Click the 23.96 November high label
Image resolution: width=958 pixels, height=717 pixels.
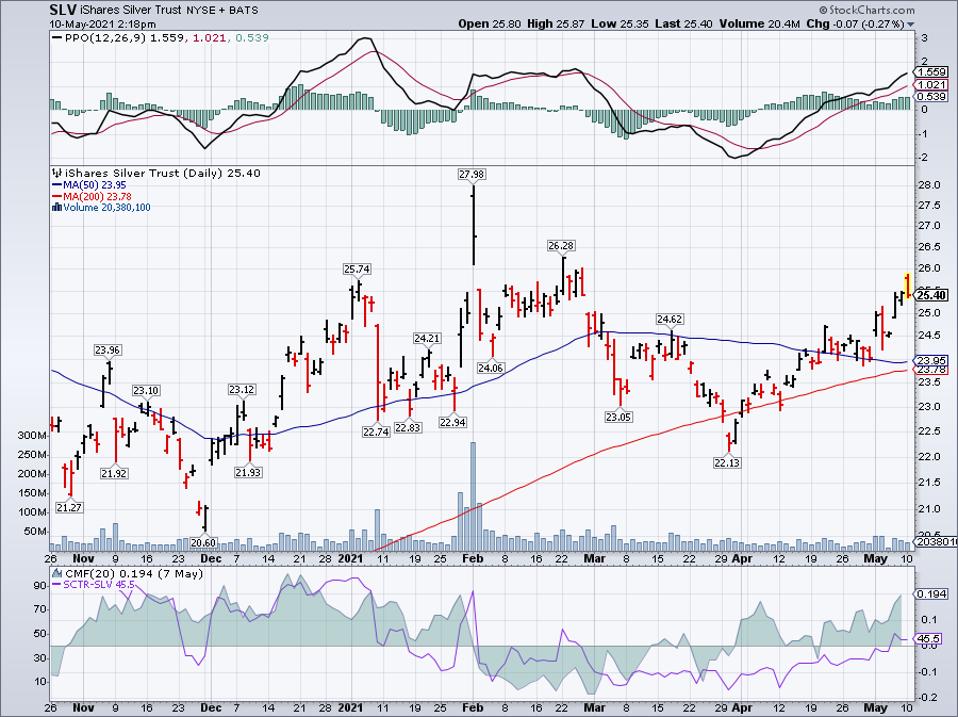(108, 351)
